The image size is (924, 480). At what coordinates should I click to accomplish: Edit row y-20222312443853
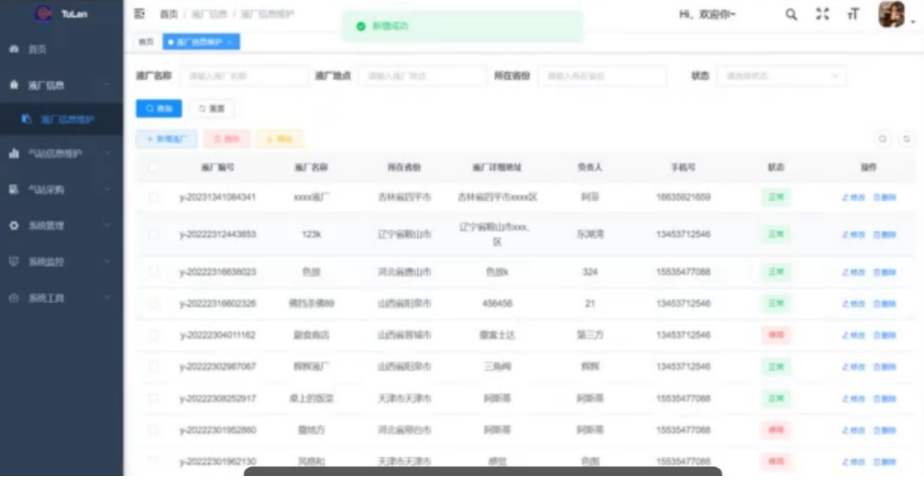click(853, 234)
